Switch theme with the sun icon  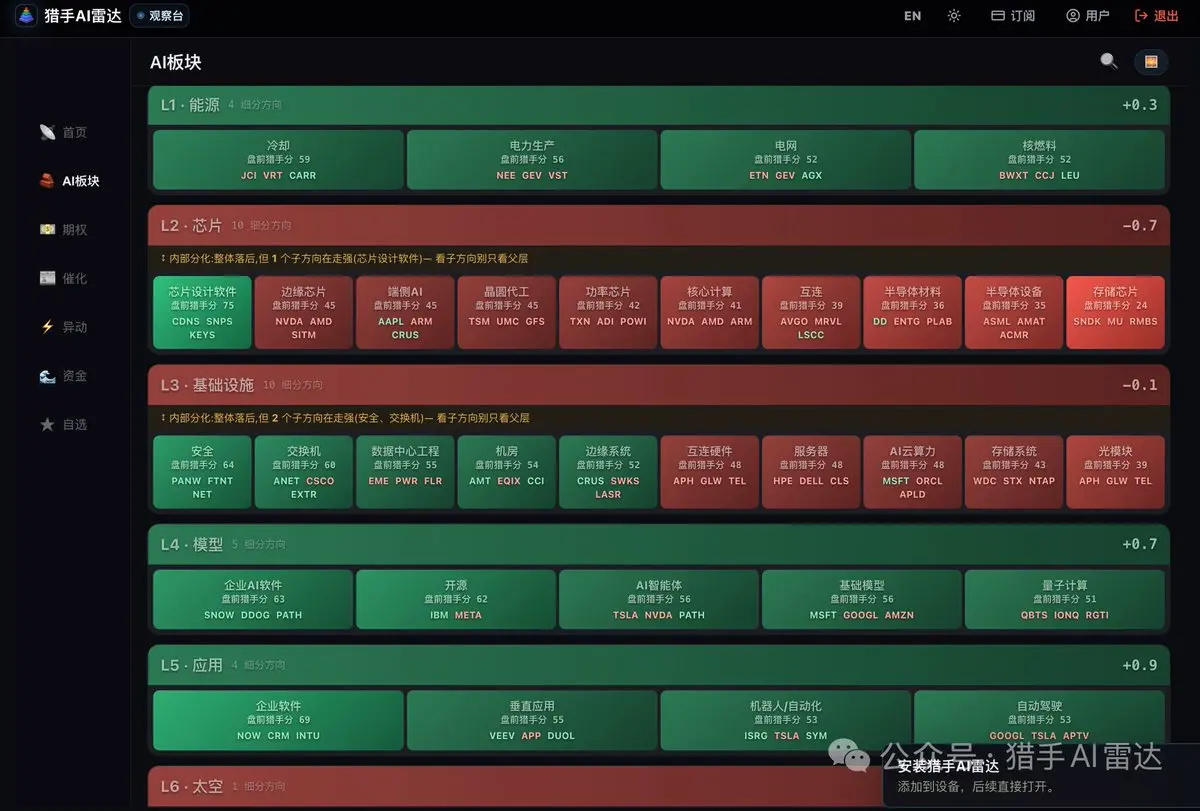(954, 15)
